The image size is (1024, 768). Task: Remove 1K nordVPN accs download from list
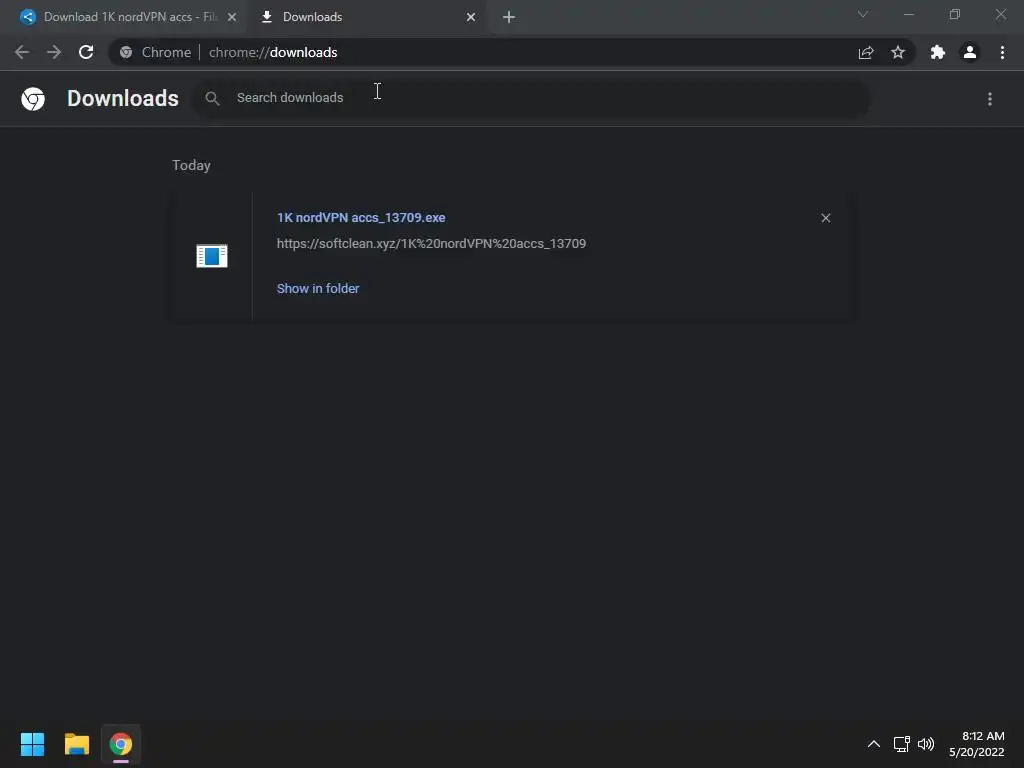(825, 218)
